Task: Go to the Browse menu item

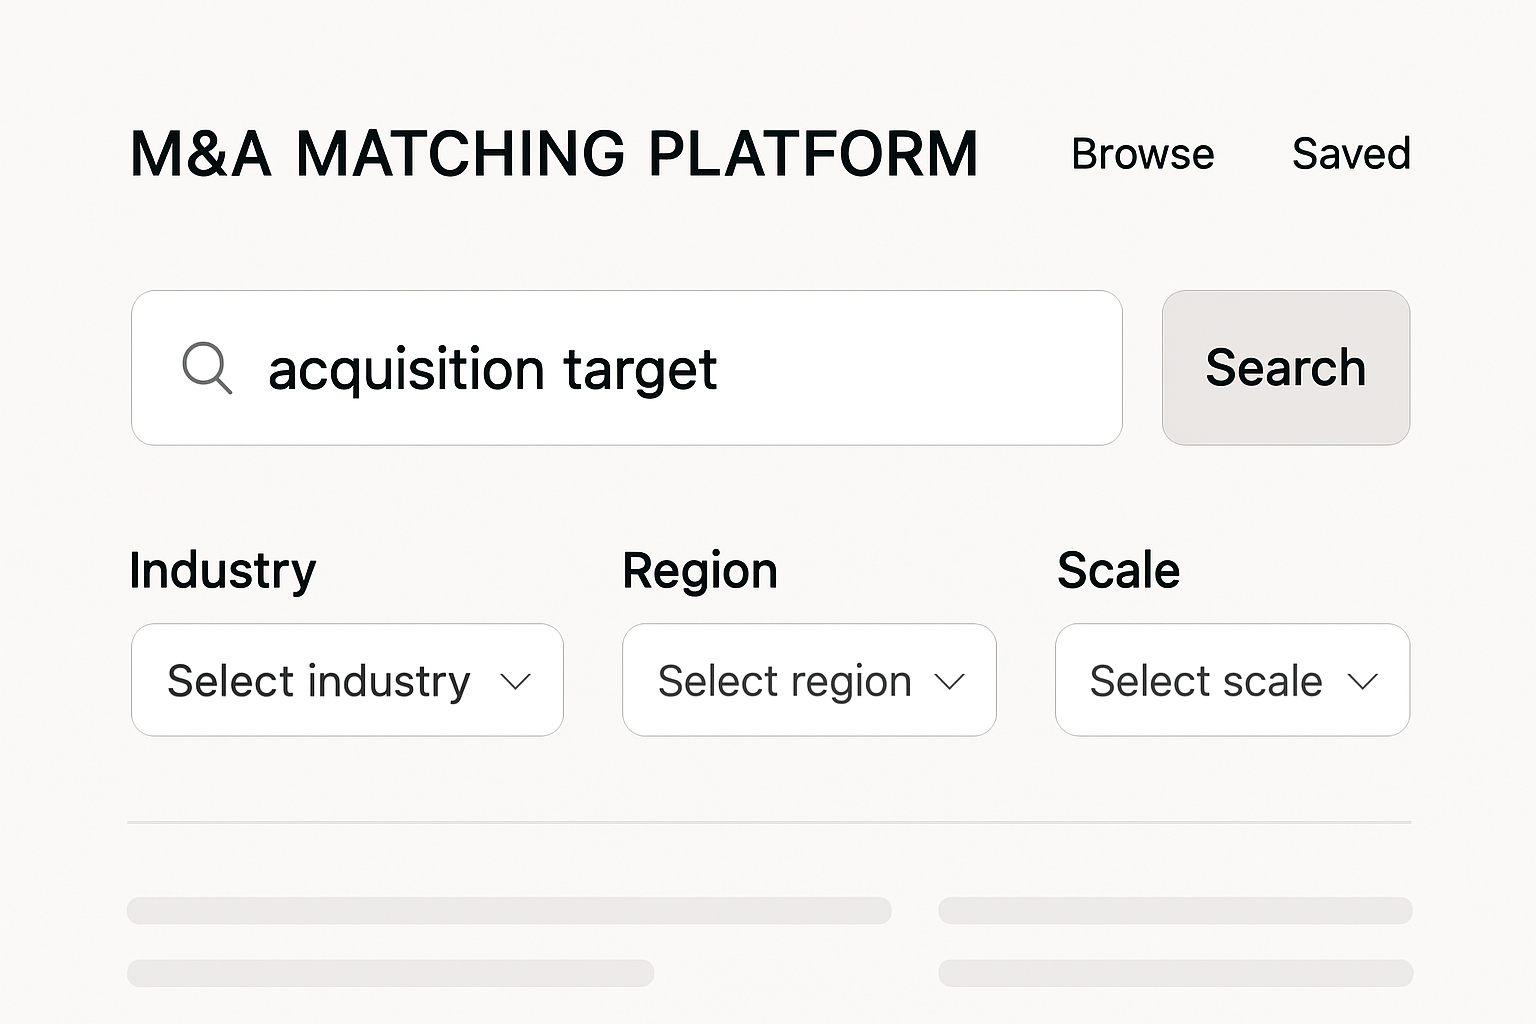Action: 1142,154
